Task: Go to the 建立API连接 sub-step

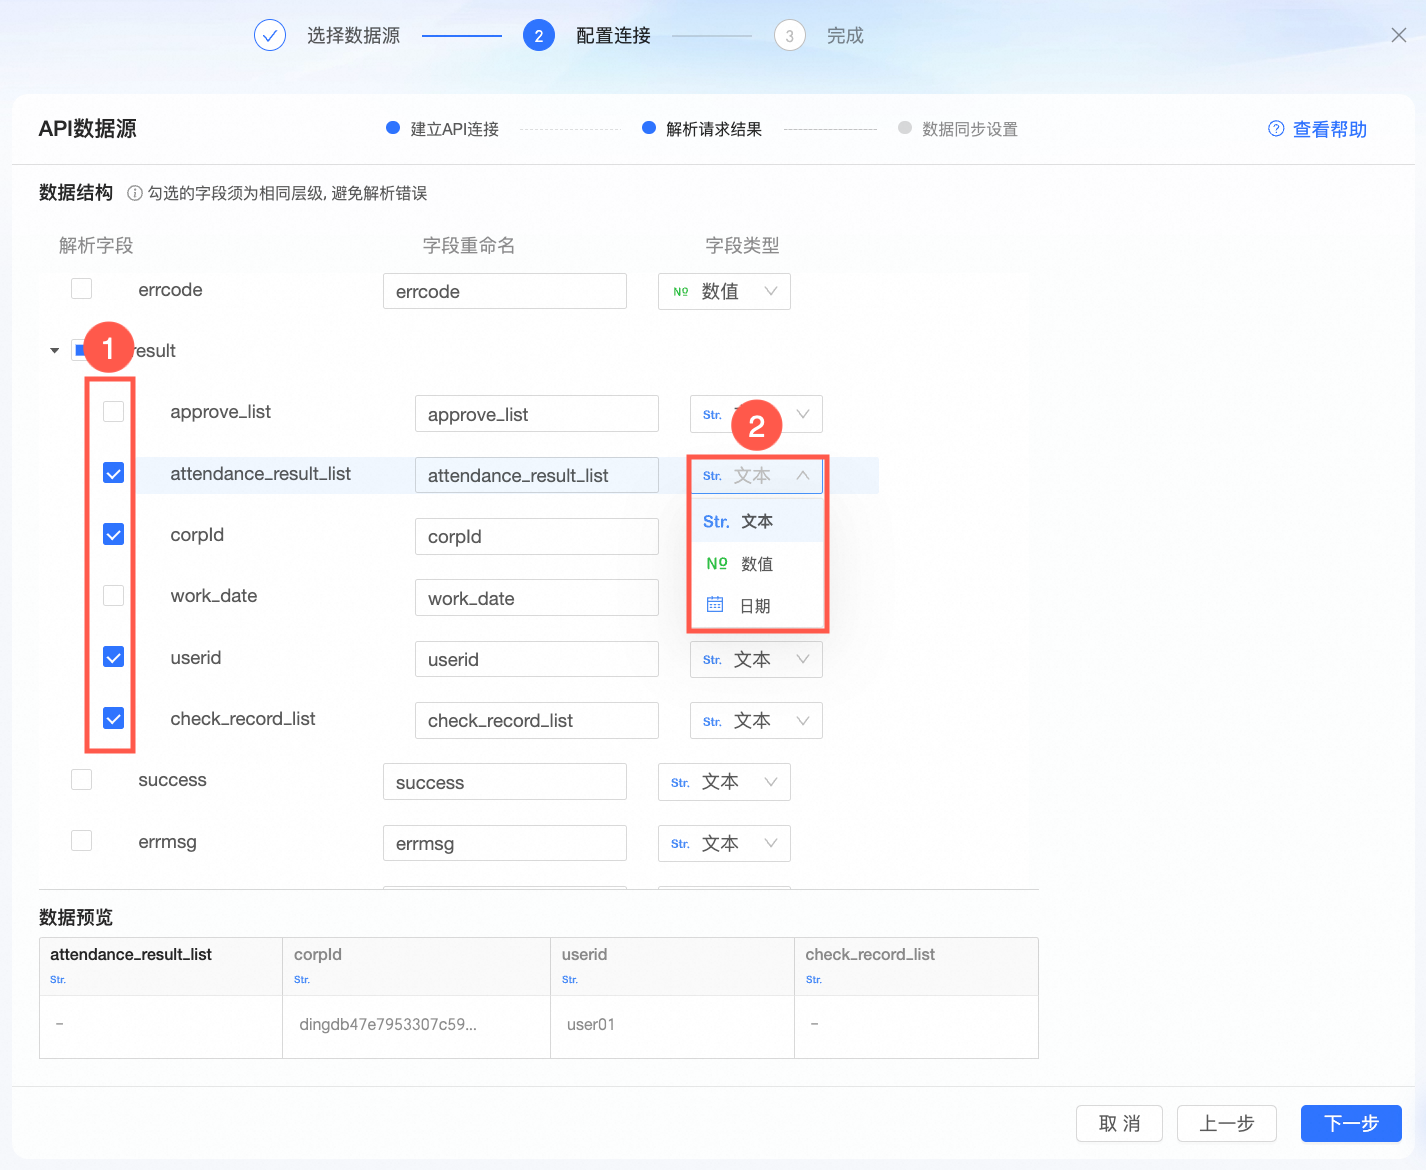Action: [x=443, y=129]
